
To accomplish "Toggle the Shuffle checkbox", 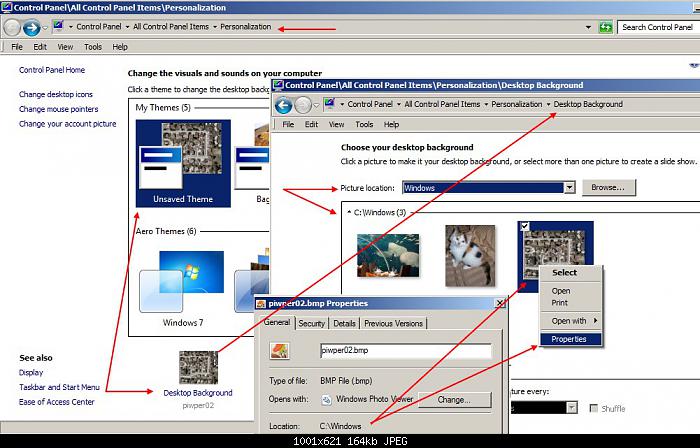I will [x=594, y=408].
